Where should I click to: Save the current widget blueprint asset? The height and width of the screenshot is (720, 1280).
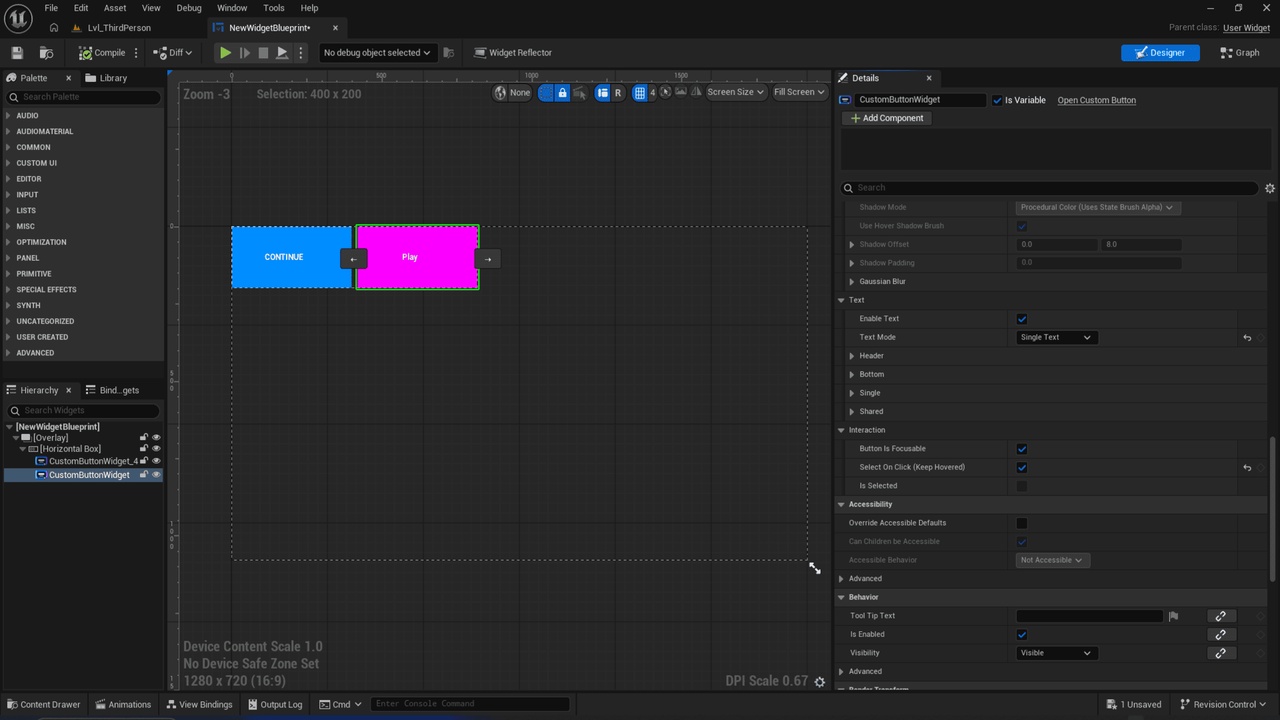[x=17, y=53]
